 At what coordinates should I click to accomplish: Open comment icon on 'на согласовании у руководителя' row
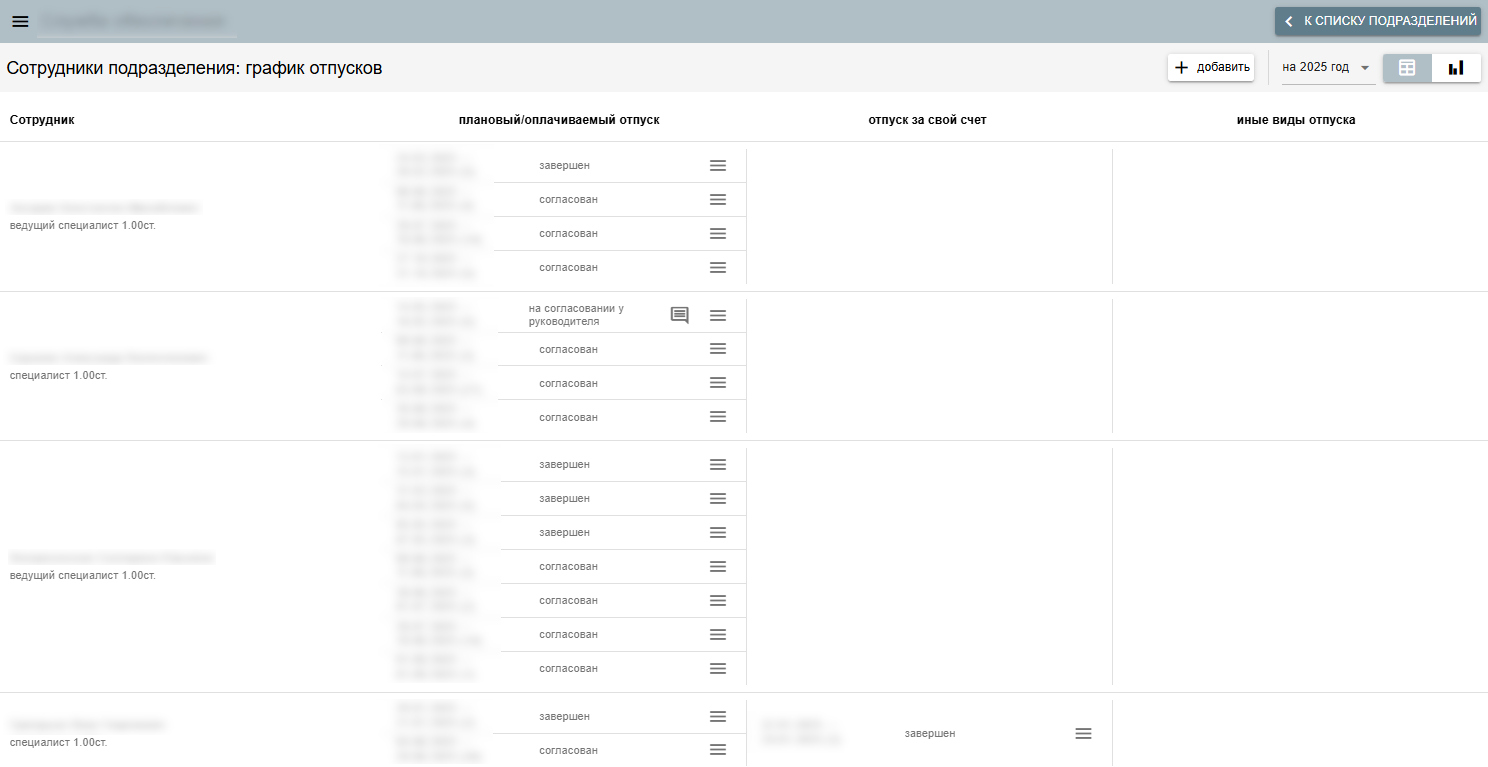point(680,315)
